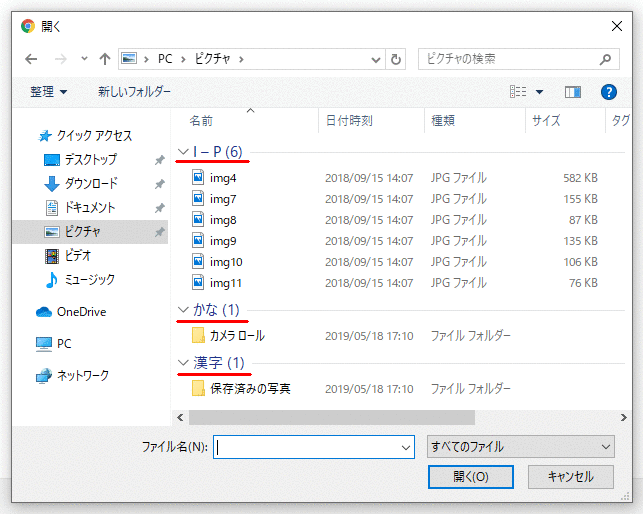Click the キャンセル button
The height and width of the screenshot is (514, 643).
(570, 477)
